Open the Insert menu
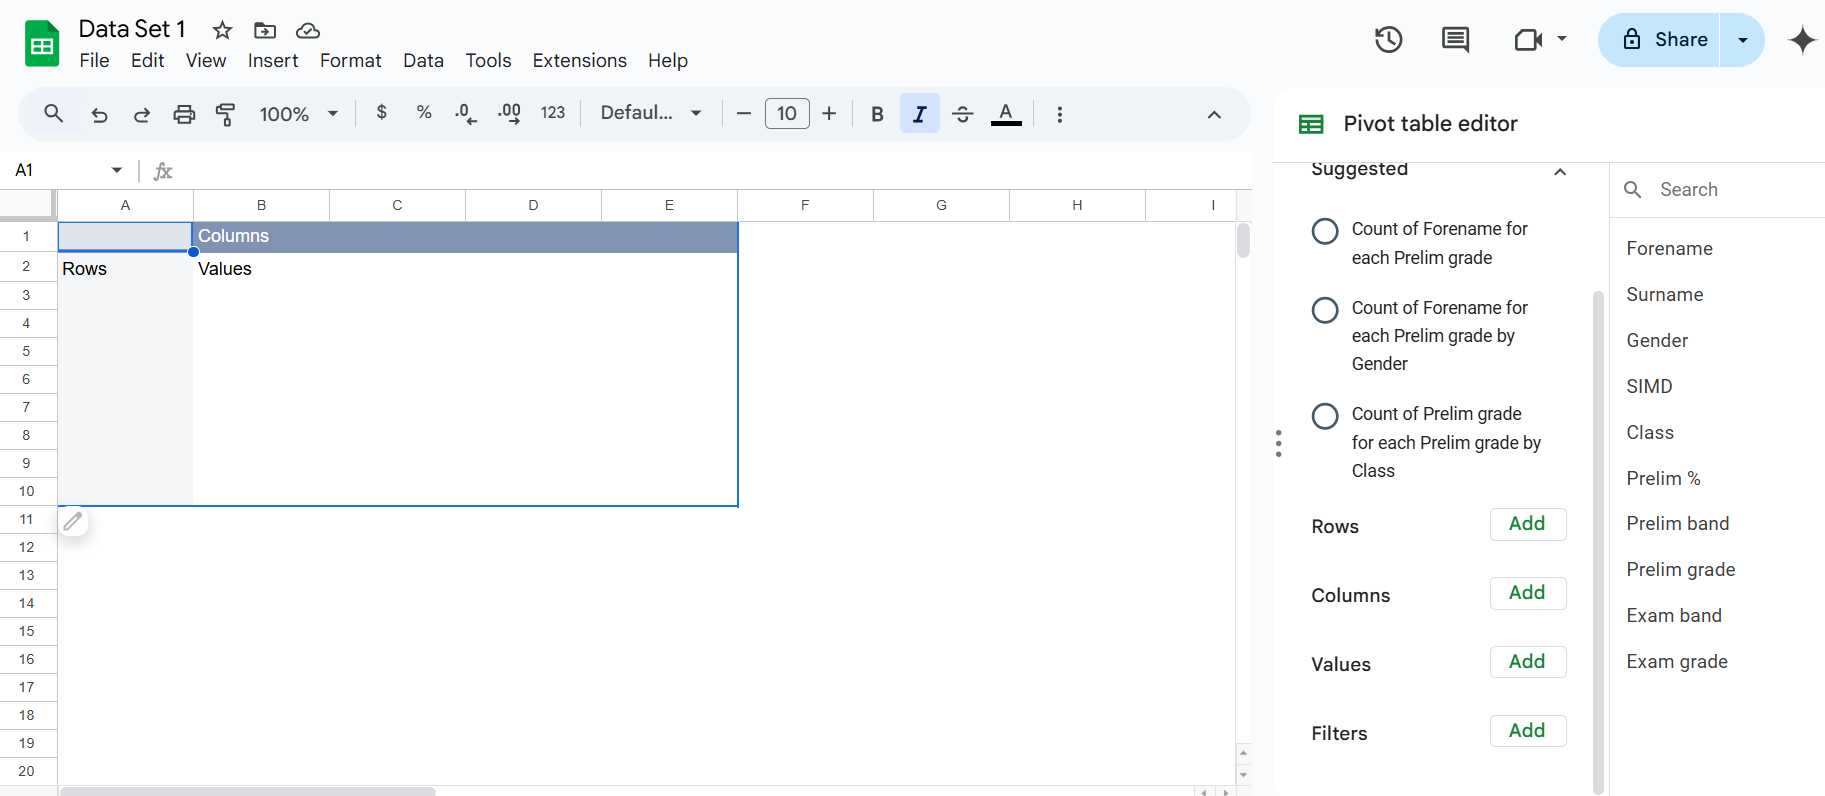The width and height of the screenshot is (1825, 796). (x=273, y=61)
